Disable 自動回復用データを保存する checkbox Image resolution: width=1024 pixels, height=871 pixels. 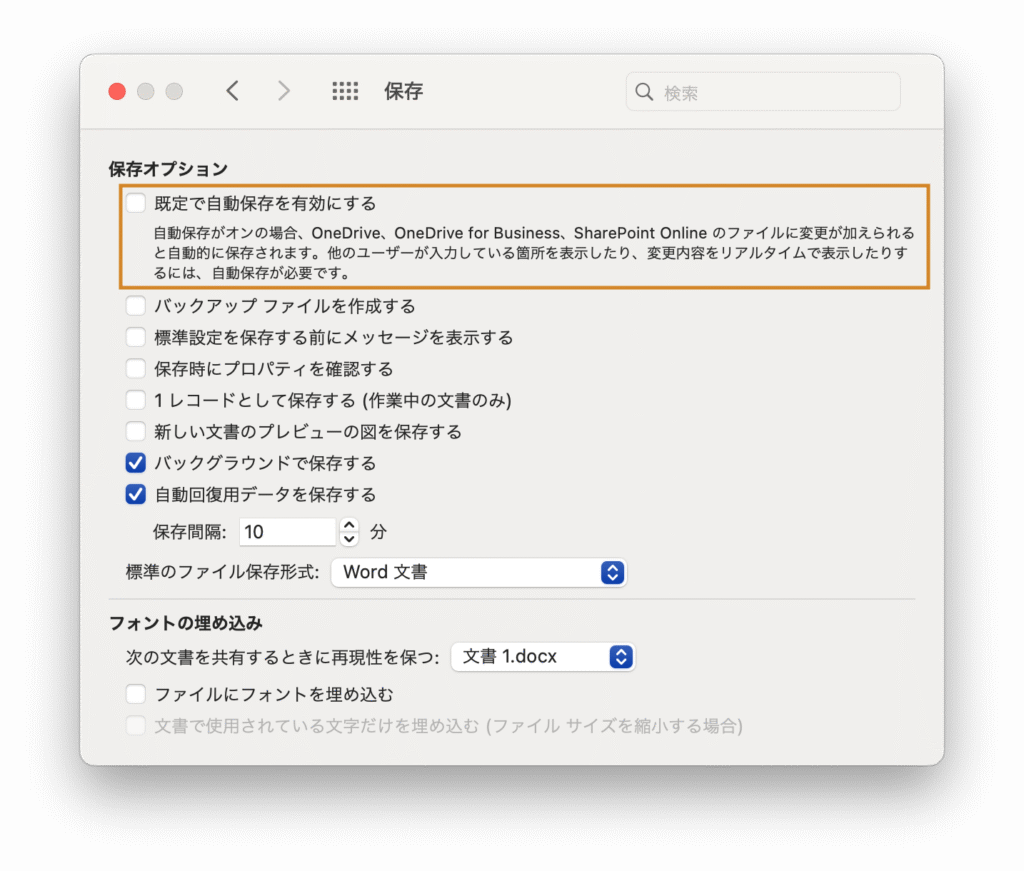136,494
